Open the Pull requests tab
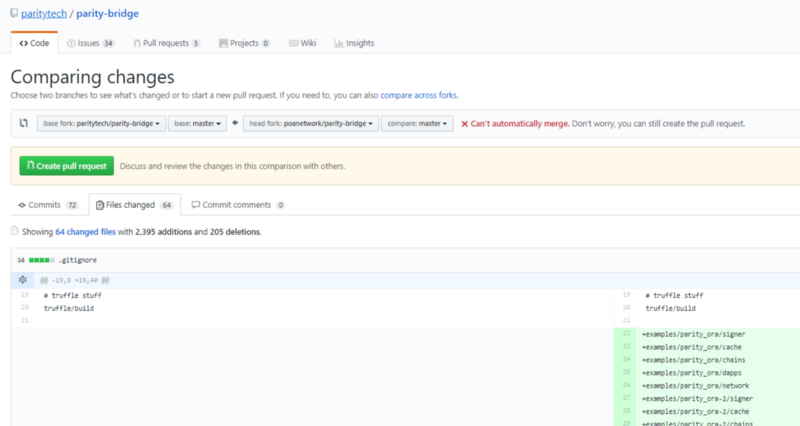The height and width of the screenshot is (426, 800). pyautogui.click(x=167, y=43)
